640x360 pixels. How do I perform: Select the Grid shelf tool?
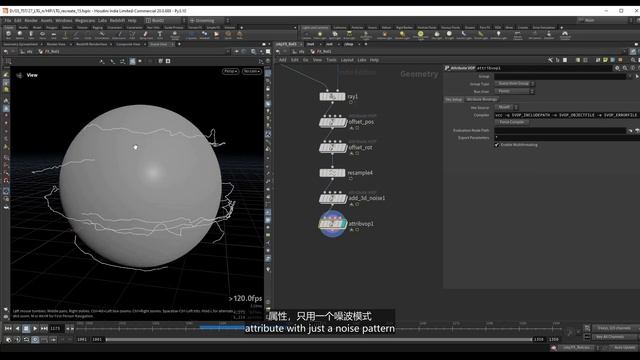pos(53,35)
